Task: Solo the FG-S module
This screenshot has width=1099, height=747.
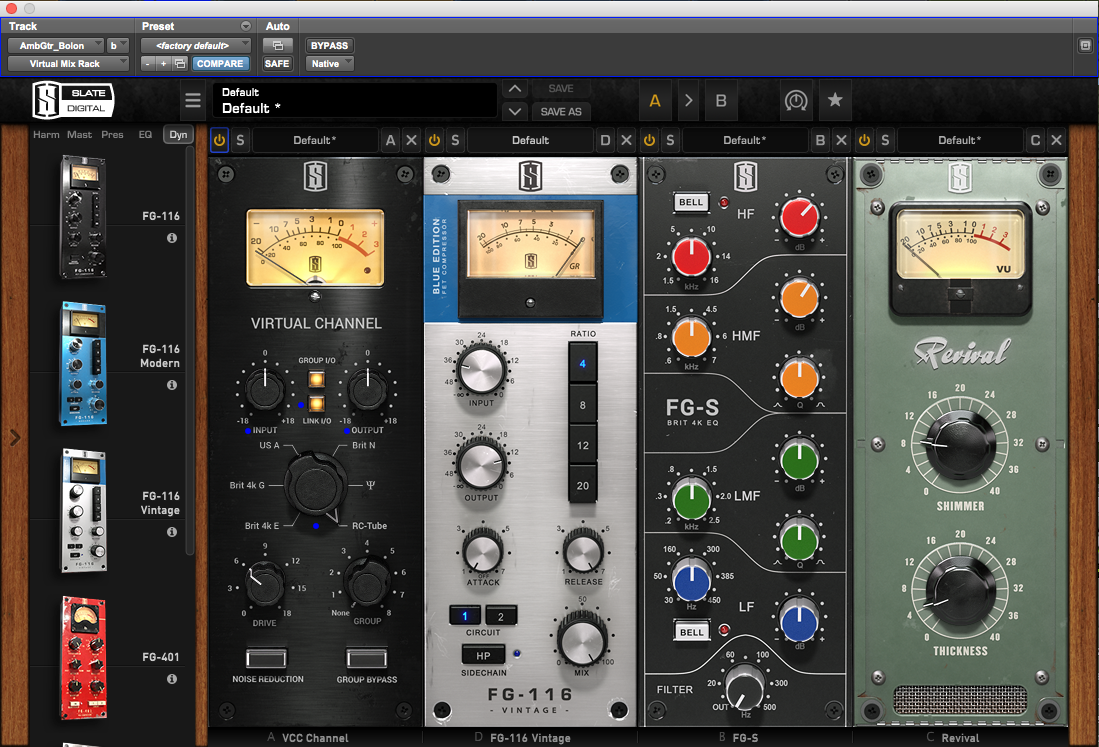Action: [x=670, y=140]
